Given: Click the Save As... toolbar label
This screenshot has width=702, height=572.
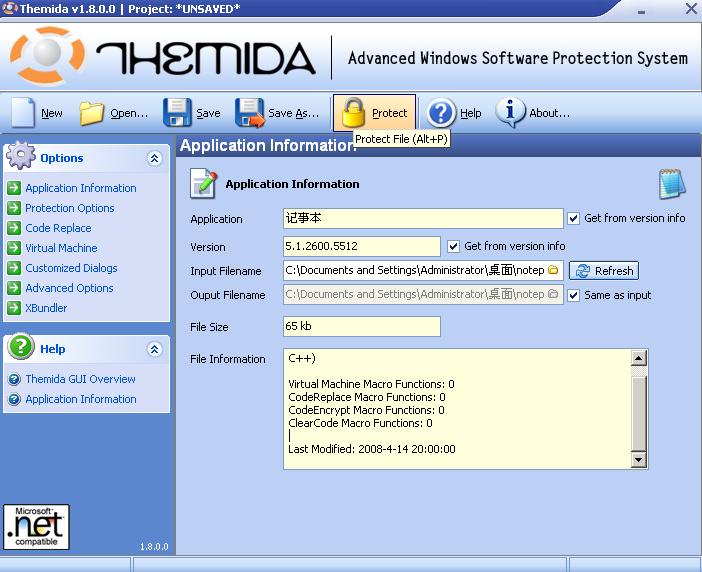Looking at the screenshot, I should click(x=294, y=113).
